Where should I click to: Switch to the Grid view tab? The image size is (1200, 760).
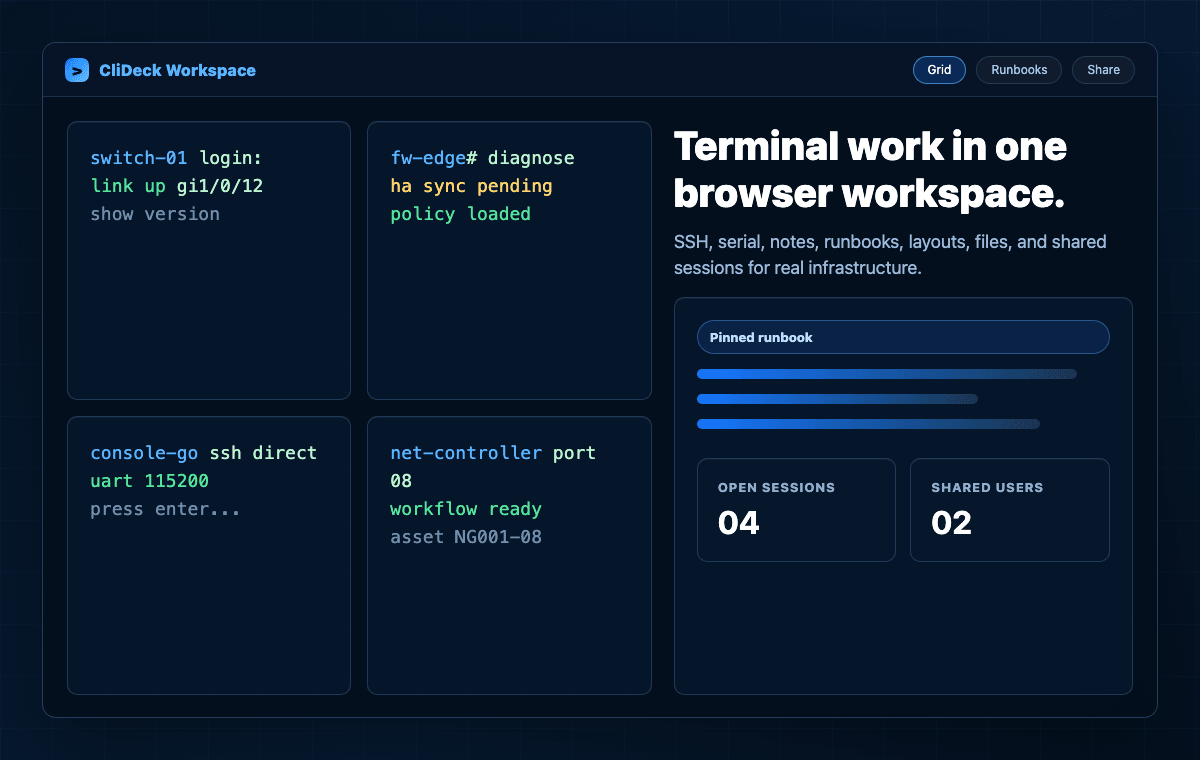point(939,70)
